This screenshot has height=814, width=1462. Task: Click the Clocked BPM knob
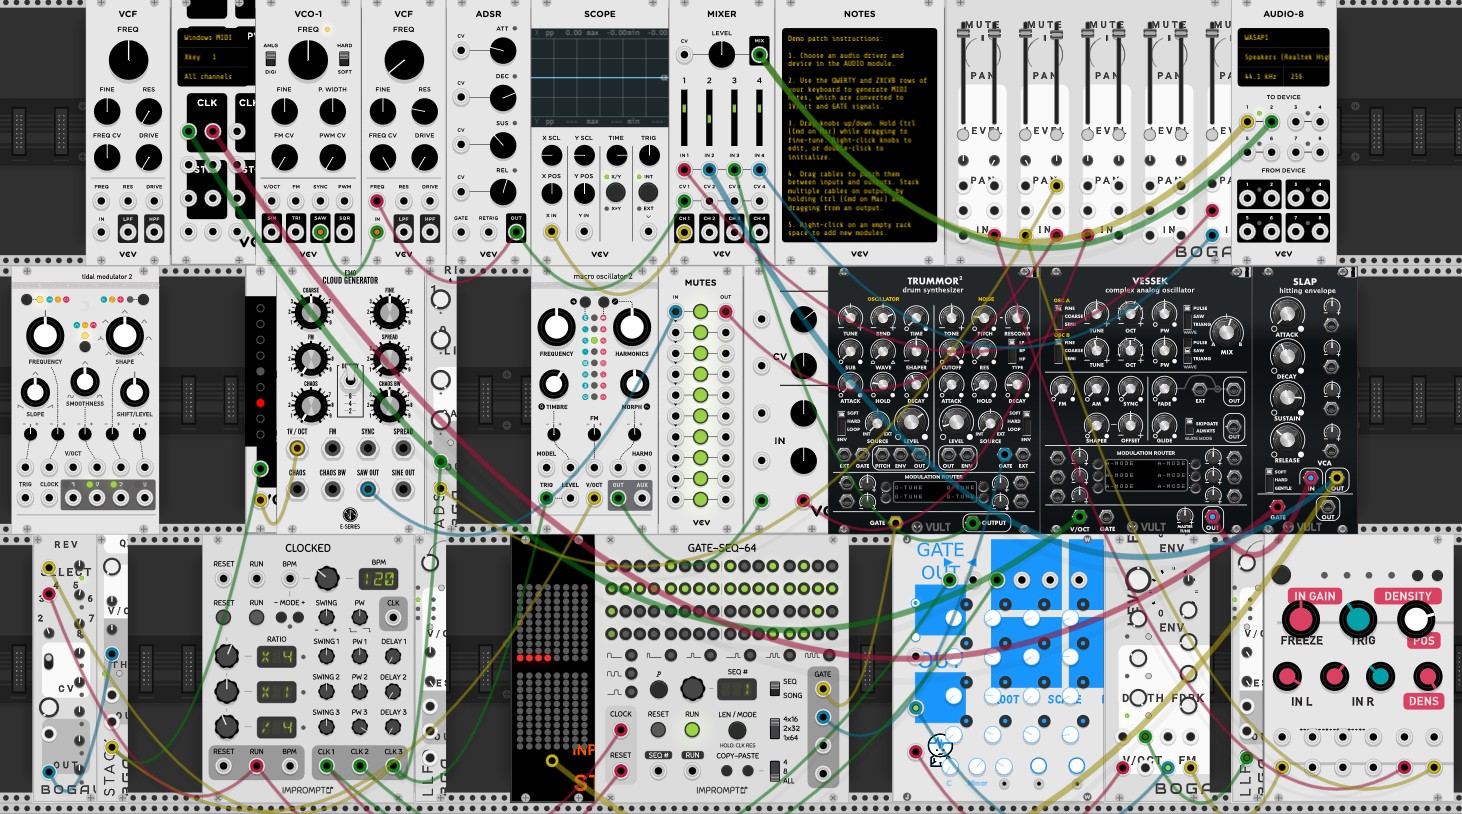tap(326, 578)
